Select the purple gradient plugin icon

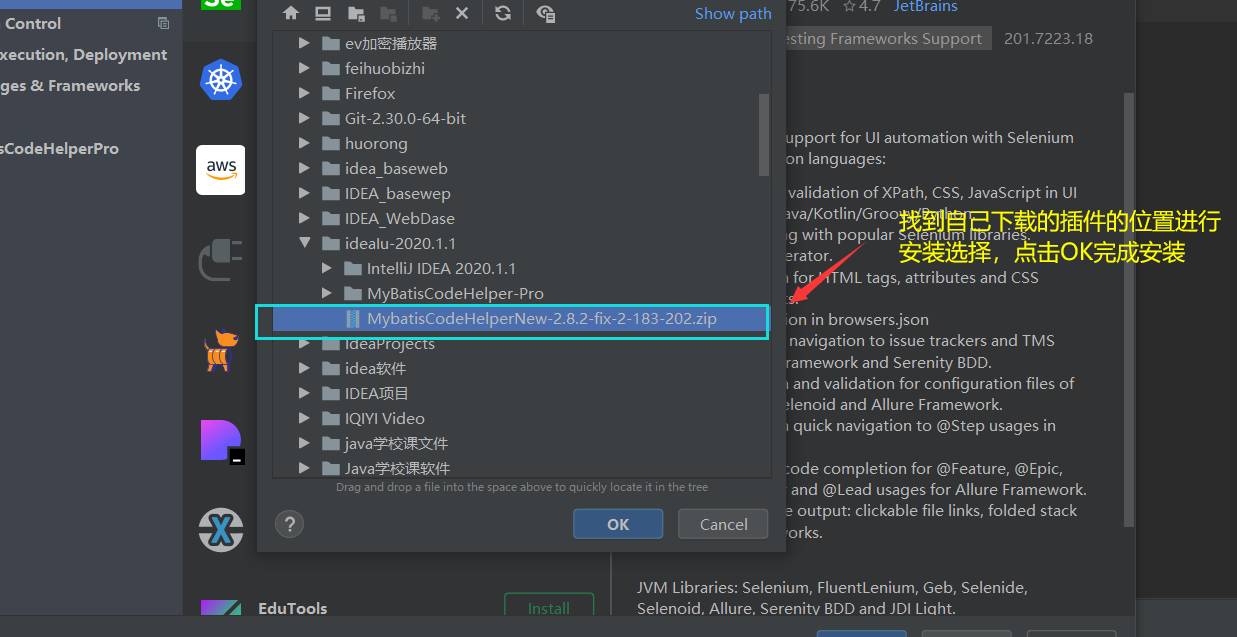(x=221, y=441)
